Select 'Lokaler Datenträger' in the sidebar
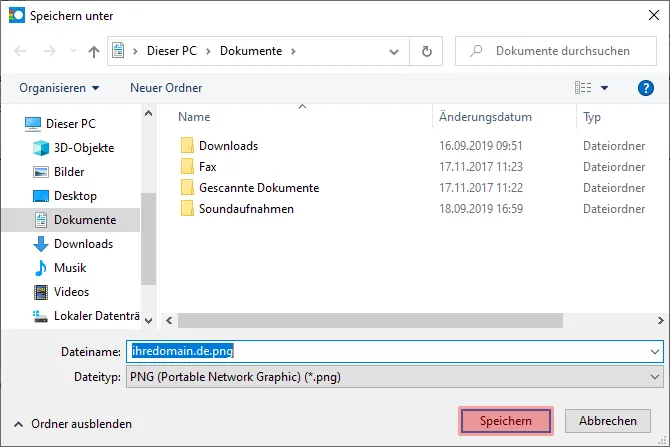Screen dimensions: 670x447 [x=97, y=315]
